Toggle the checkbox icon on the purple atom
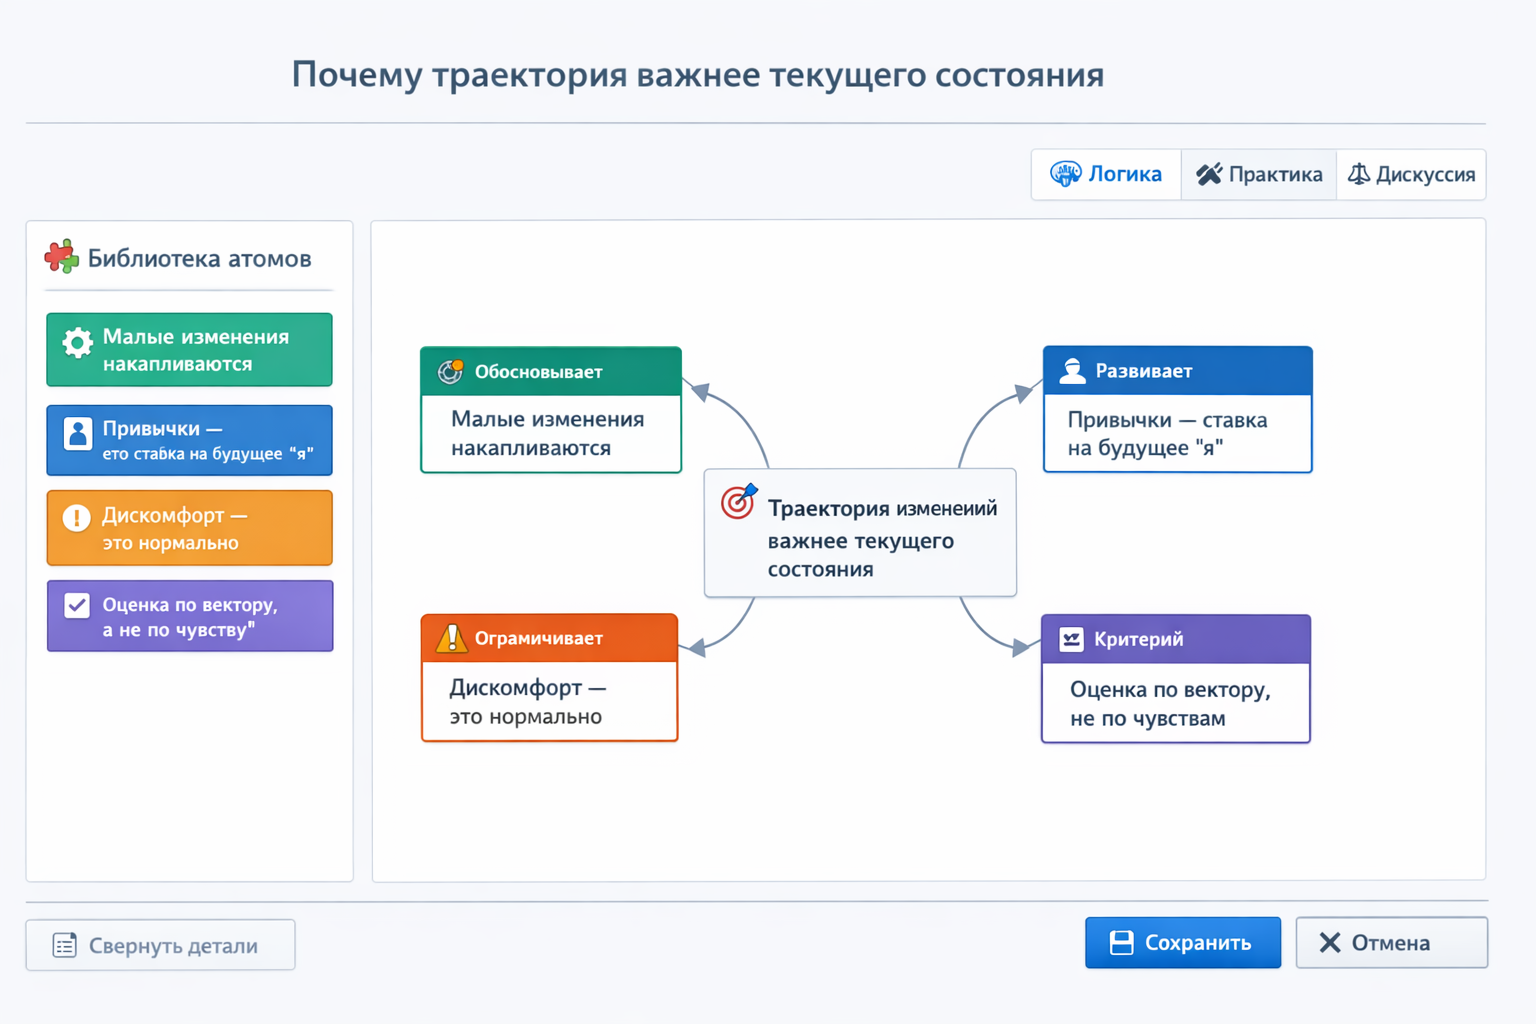The width and height of the screenshot is (1536, 1024). [x=76, y=604]
